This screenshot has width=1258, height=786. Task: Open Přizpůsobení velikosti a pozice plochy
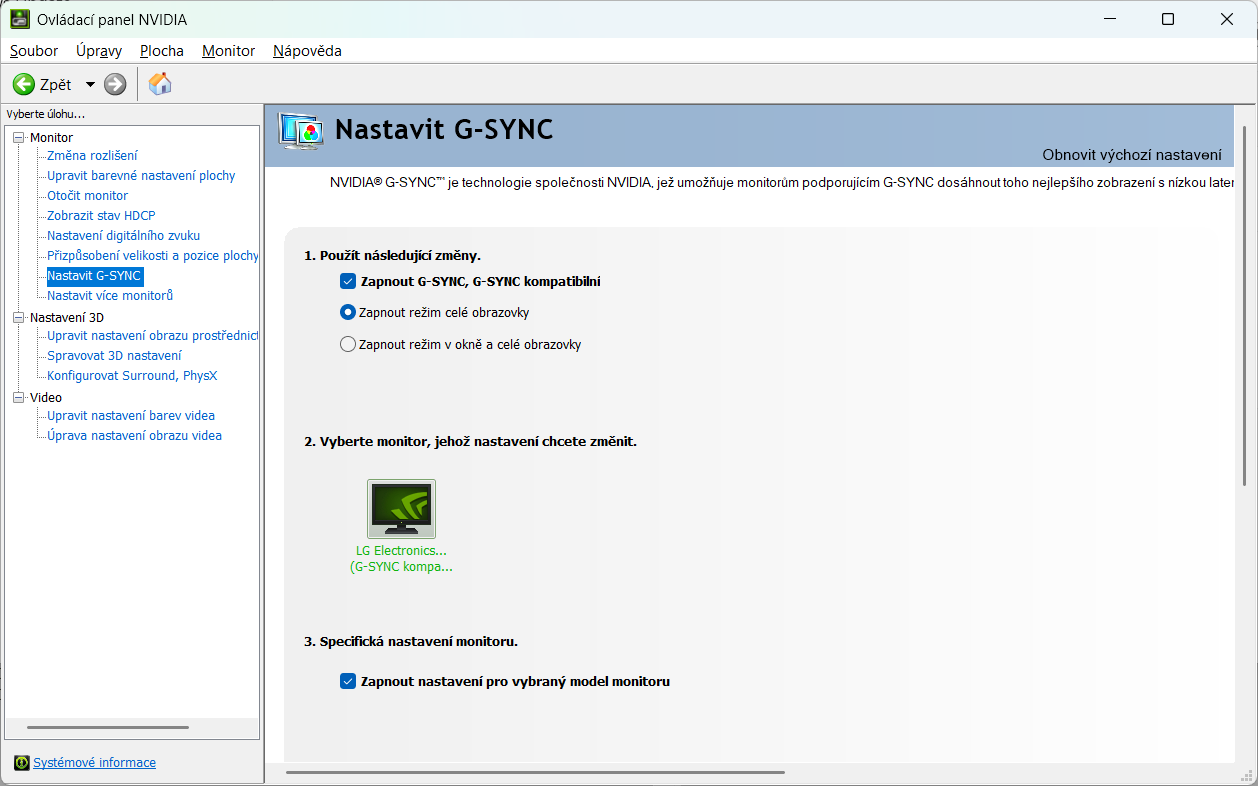coord(152,255)
